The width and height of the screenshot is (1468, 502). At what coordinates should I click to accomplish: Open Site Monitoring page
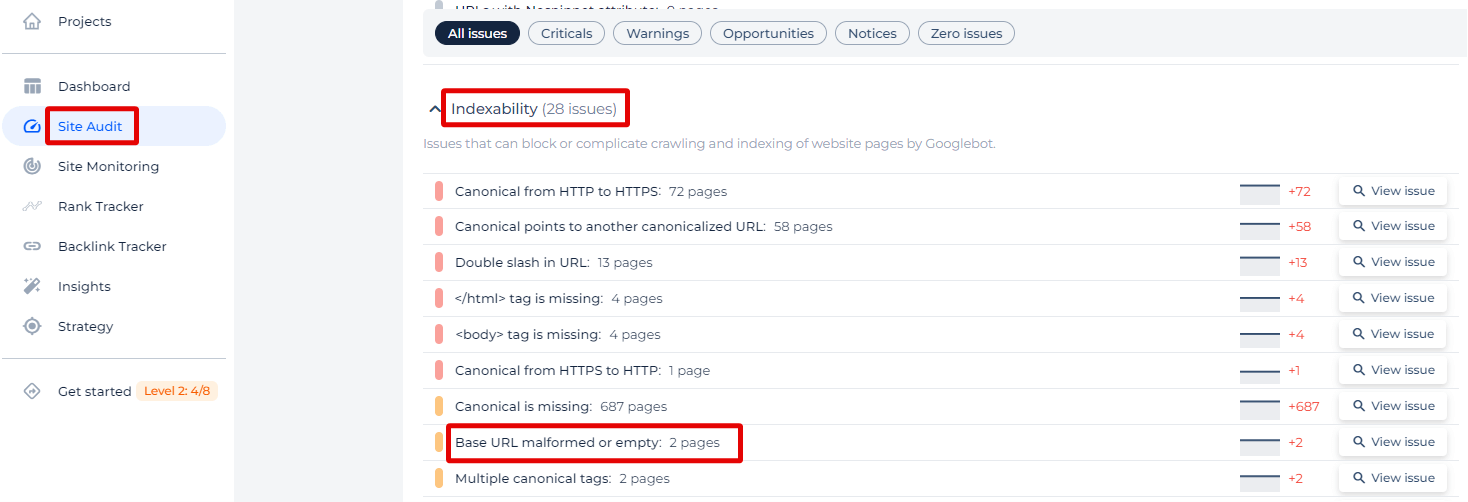[108, 166]
